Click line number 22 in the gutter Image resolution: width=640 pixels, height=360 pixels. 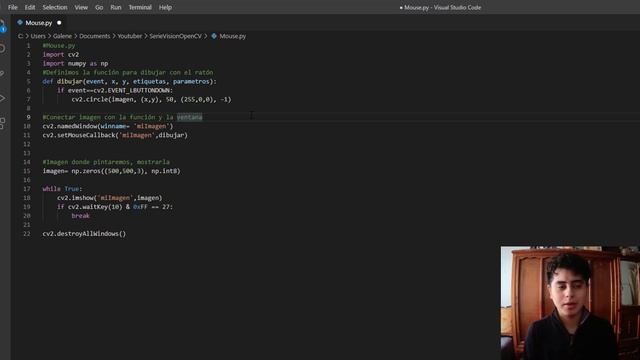(x=27, y=233)
